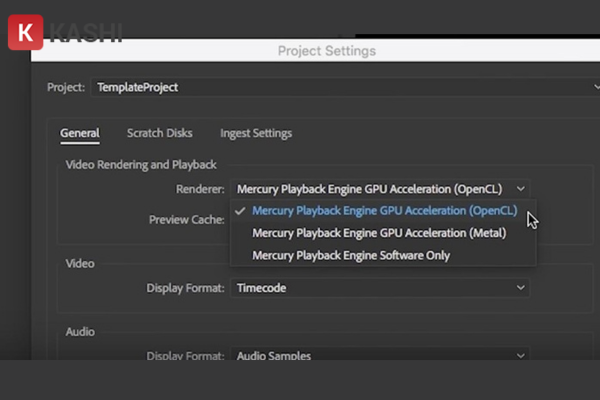
Task: Select Mercury Playback Engine GPU Acceleration (OpenCL) option
Action: tap(384, 211)
